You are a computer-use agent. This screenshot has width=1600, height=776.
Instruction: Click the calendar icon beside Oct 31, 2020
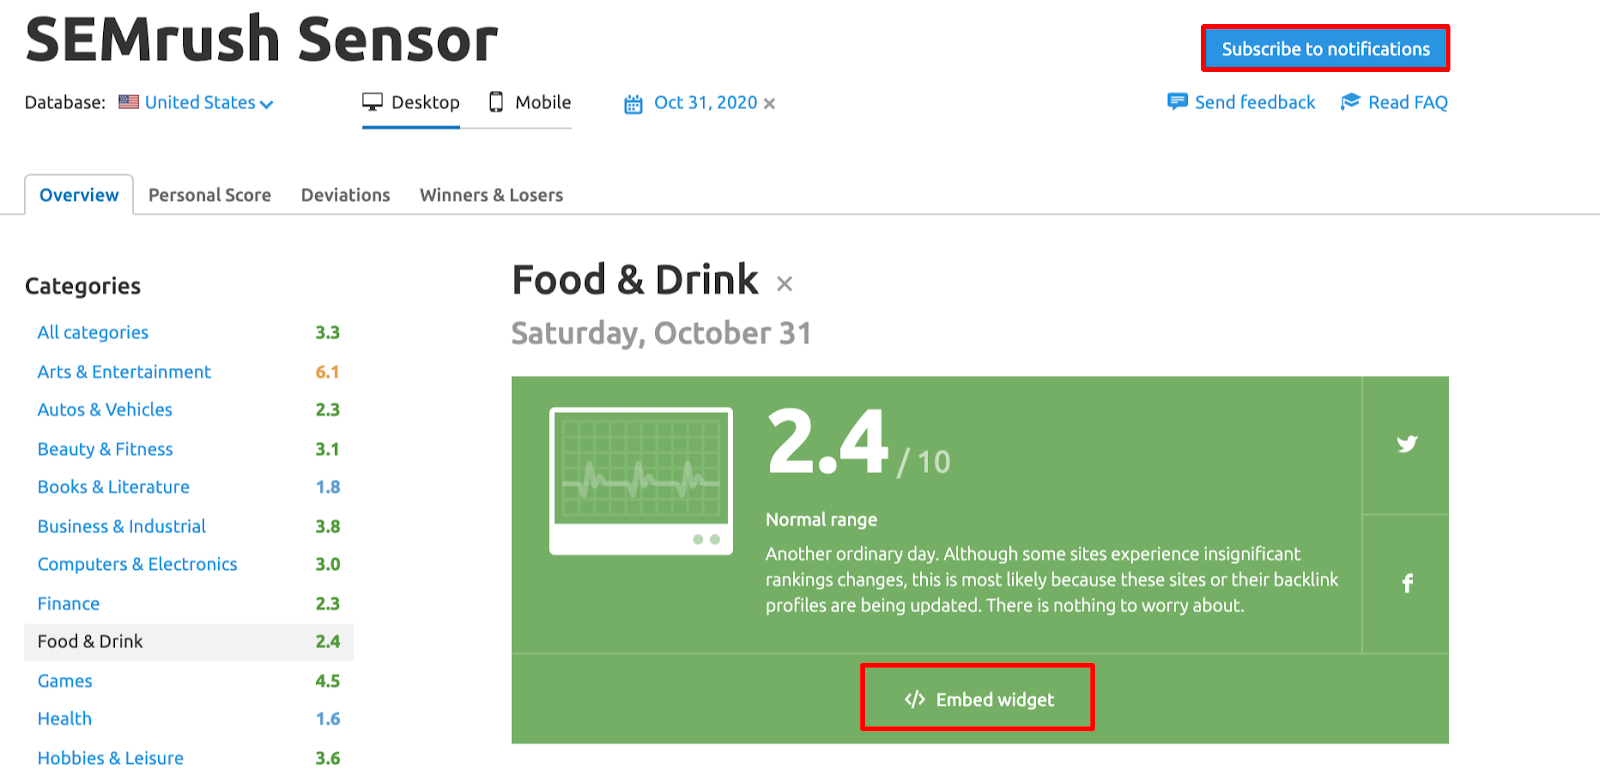tap(633, 104)
